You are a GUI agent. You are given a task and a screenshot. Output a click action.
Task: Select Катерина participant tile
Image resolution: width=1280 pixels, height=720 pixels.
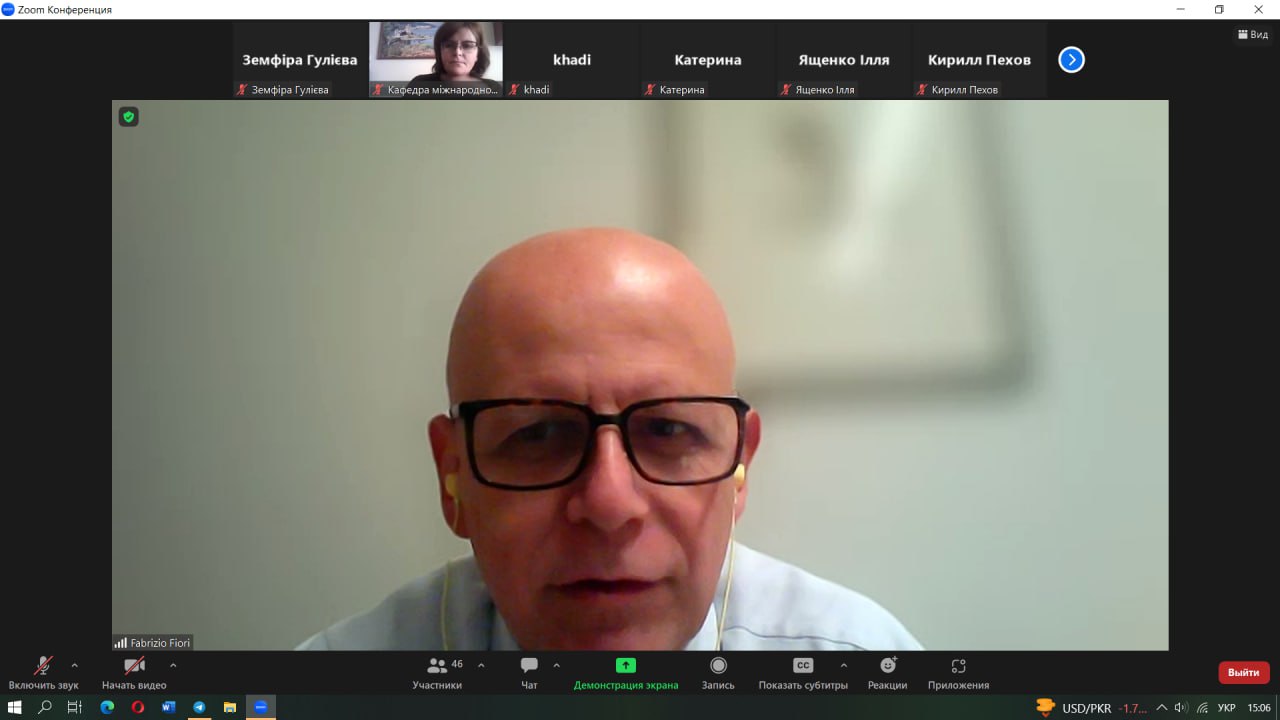pos(708,60)
